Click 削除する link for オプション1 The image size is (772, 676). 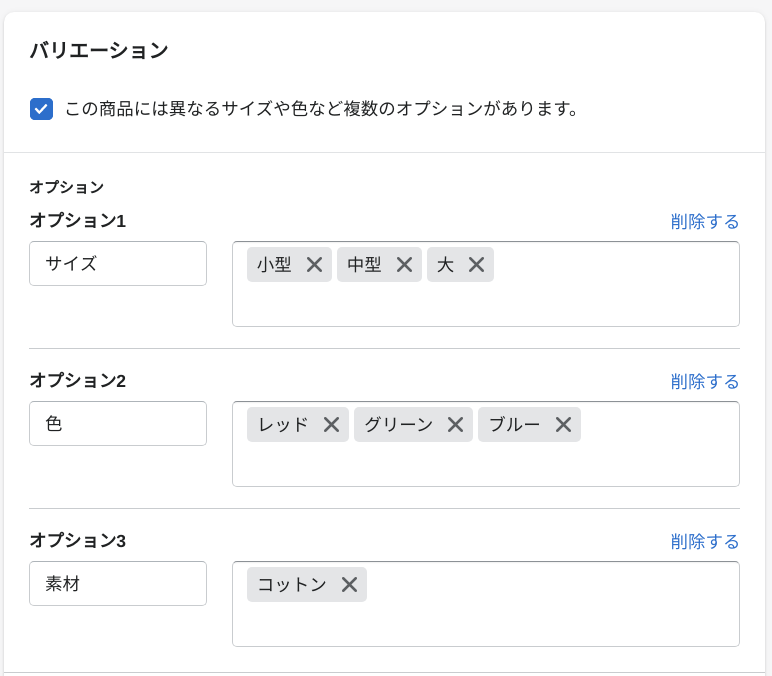point(705,222)
